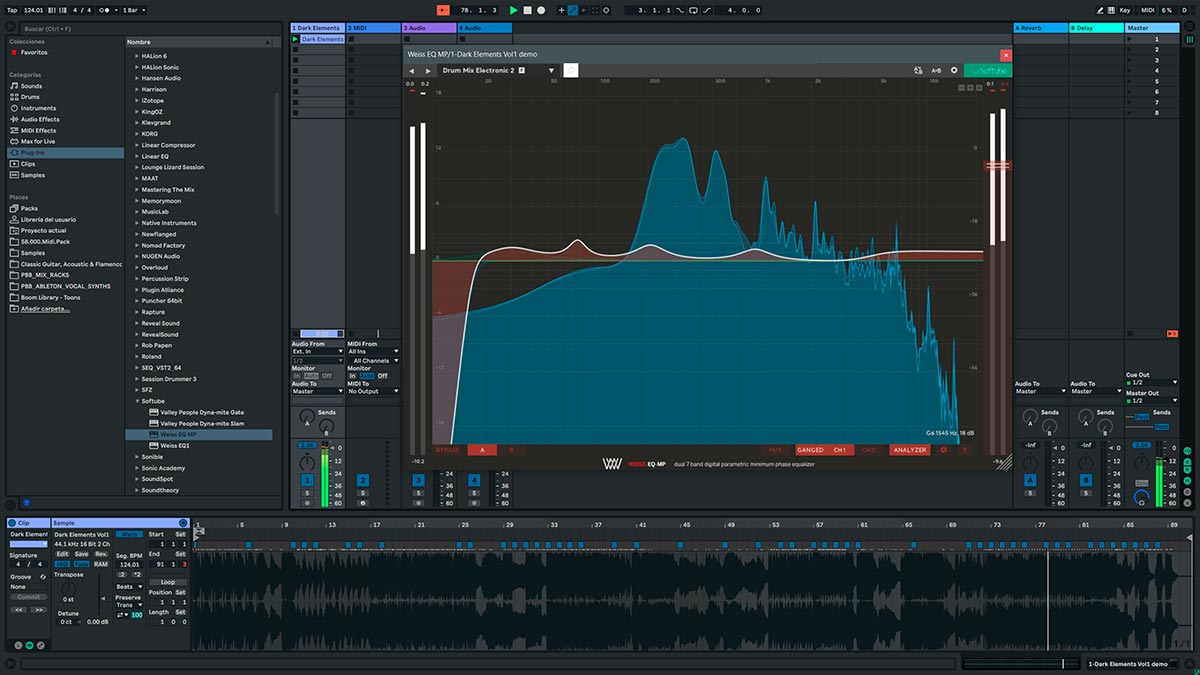This screenshot has width=1200, height=675.
Task: Load next preset in Weiss EQ
Action: pyautogui.click(x=428, y=71)
